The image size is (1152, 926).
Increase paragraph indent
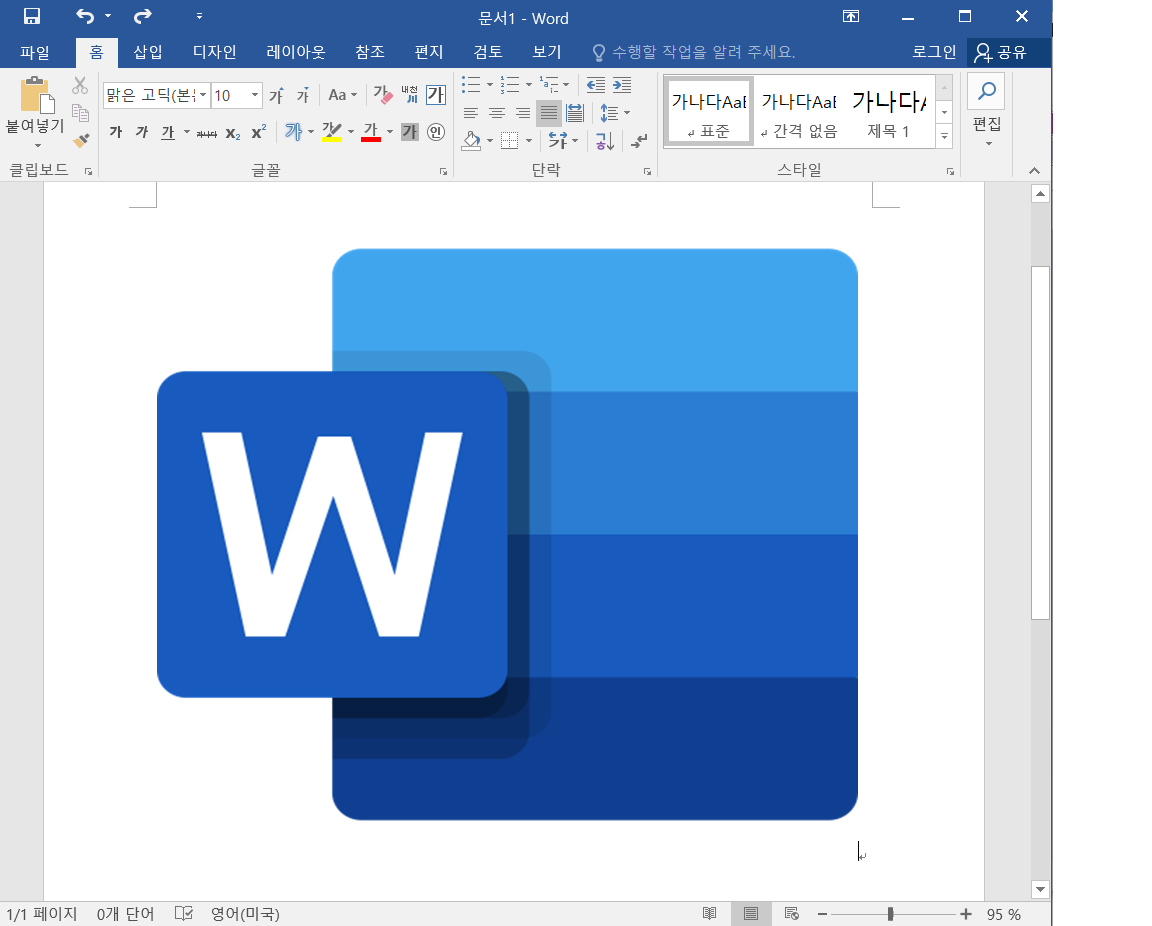622,85
